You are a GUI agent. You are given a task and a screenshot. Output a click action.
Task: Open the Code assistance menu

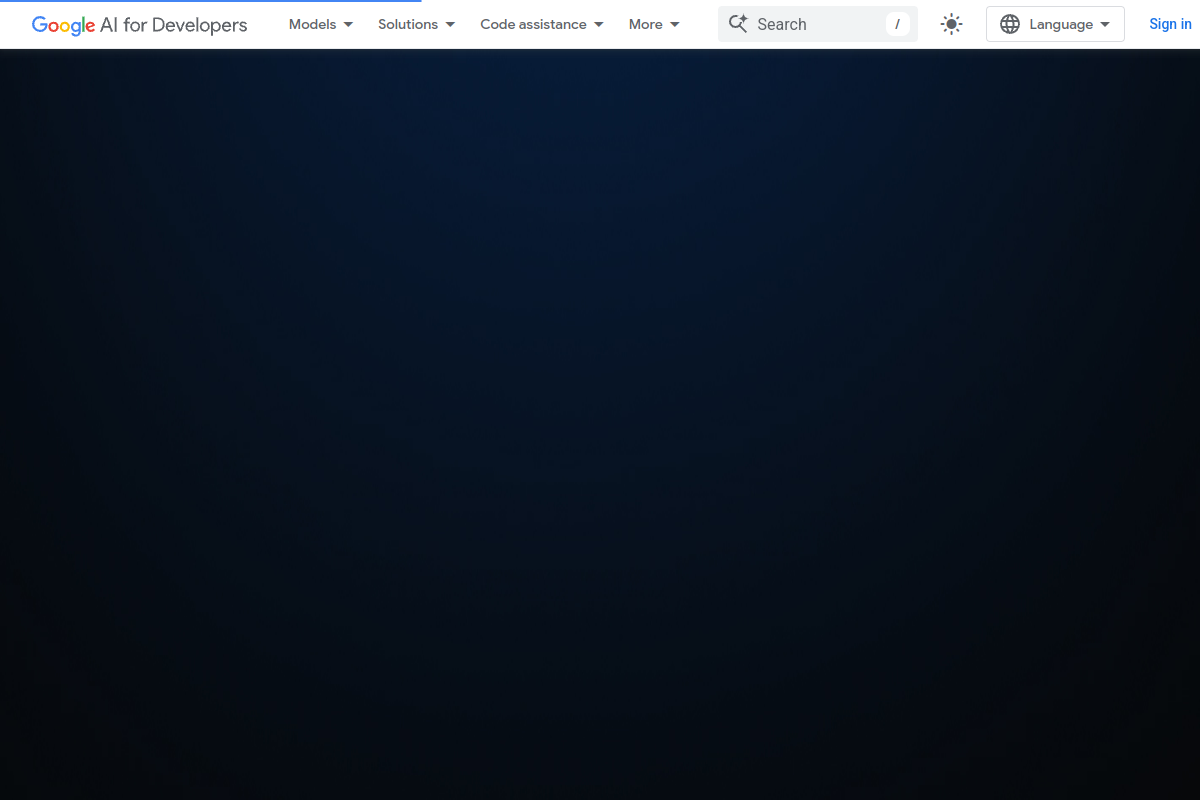(532, 24)
